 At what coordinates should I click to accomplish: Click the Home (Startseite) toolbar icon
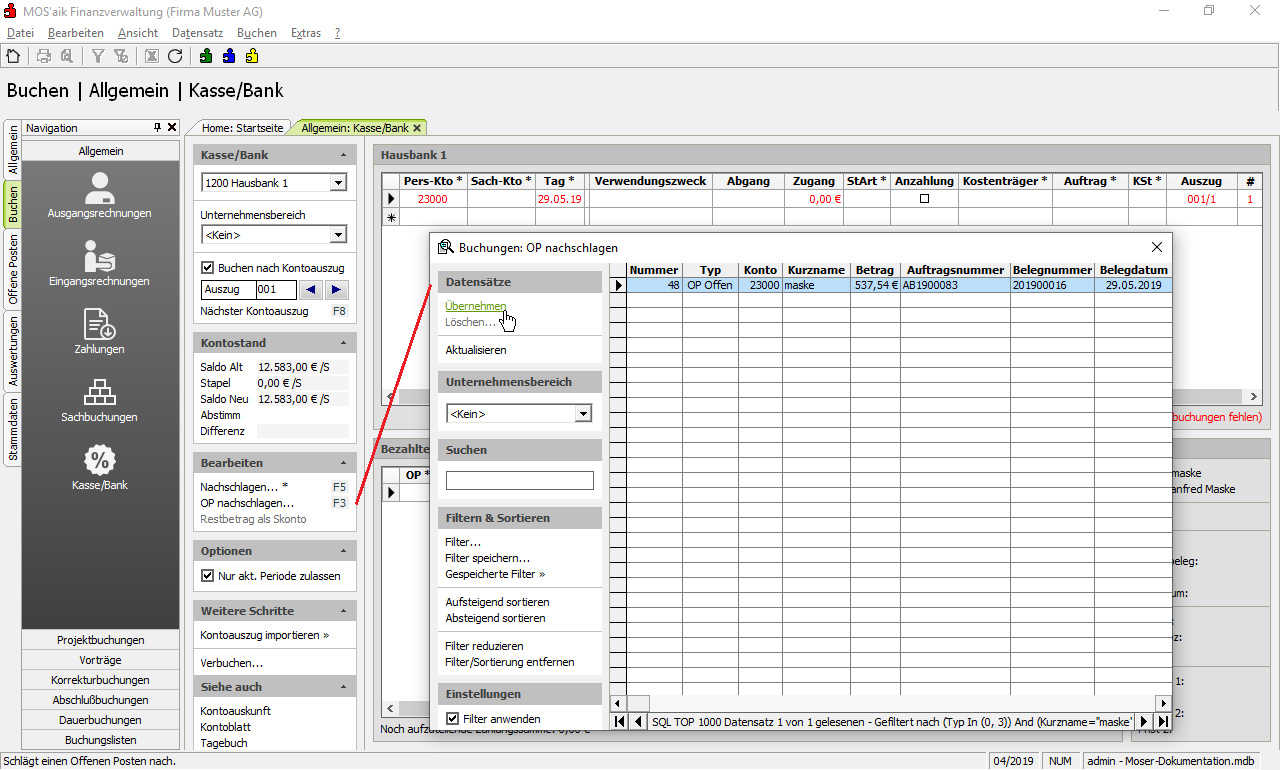(13, 56)
